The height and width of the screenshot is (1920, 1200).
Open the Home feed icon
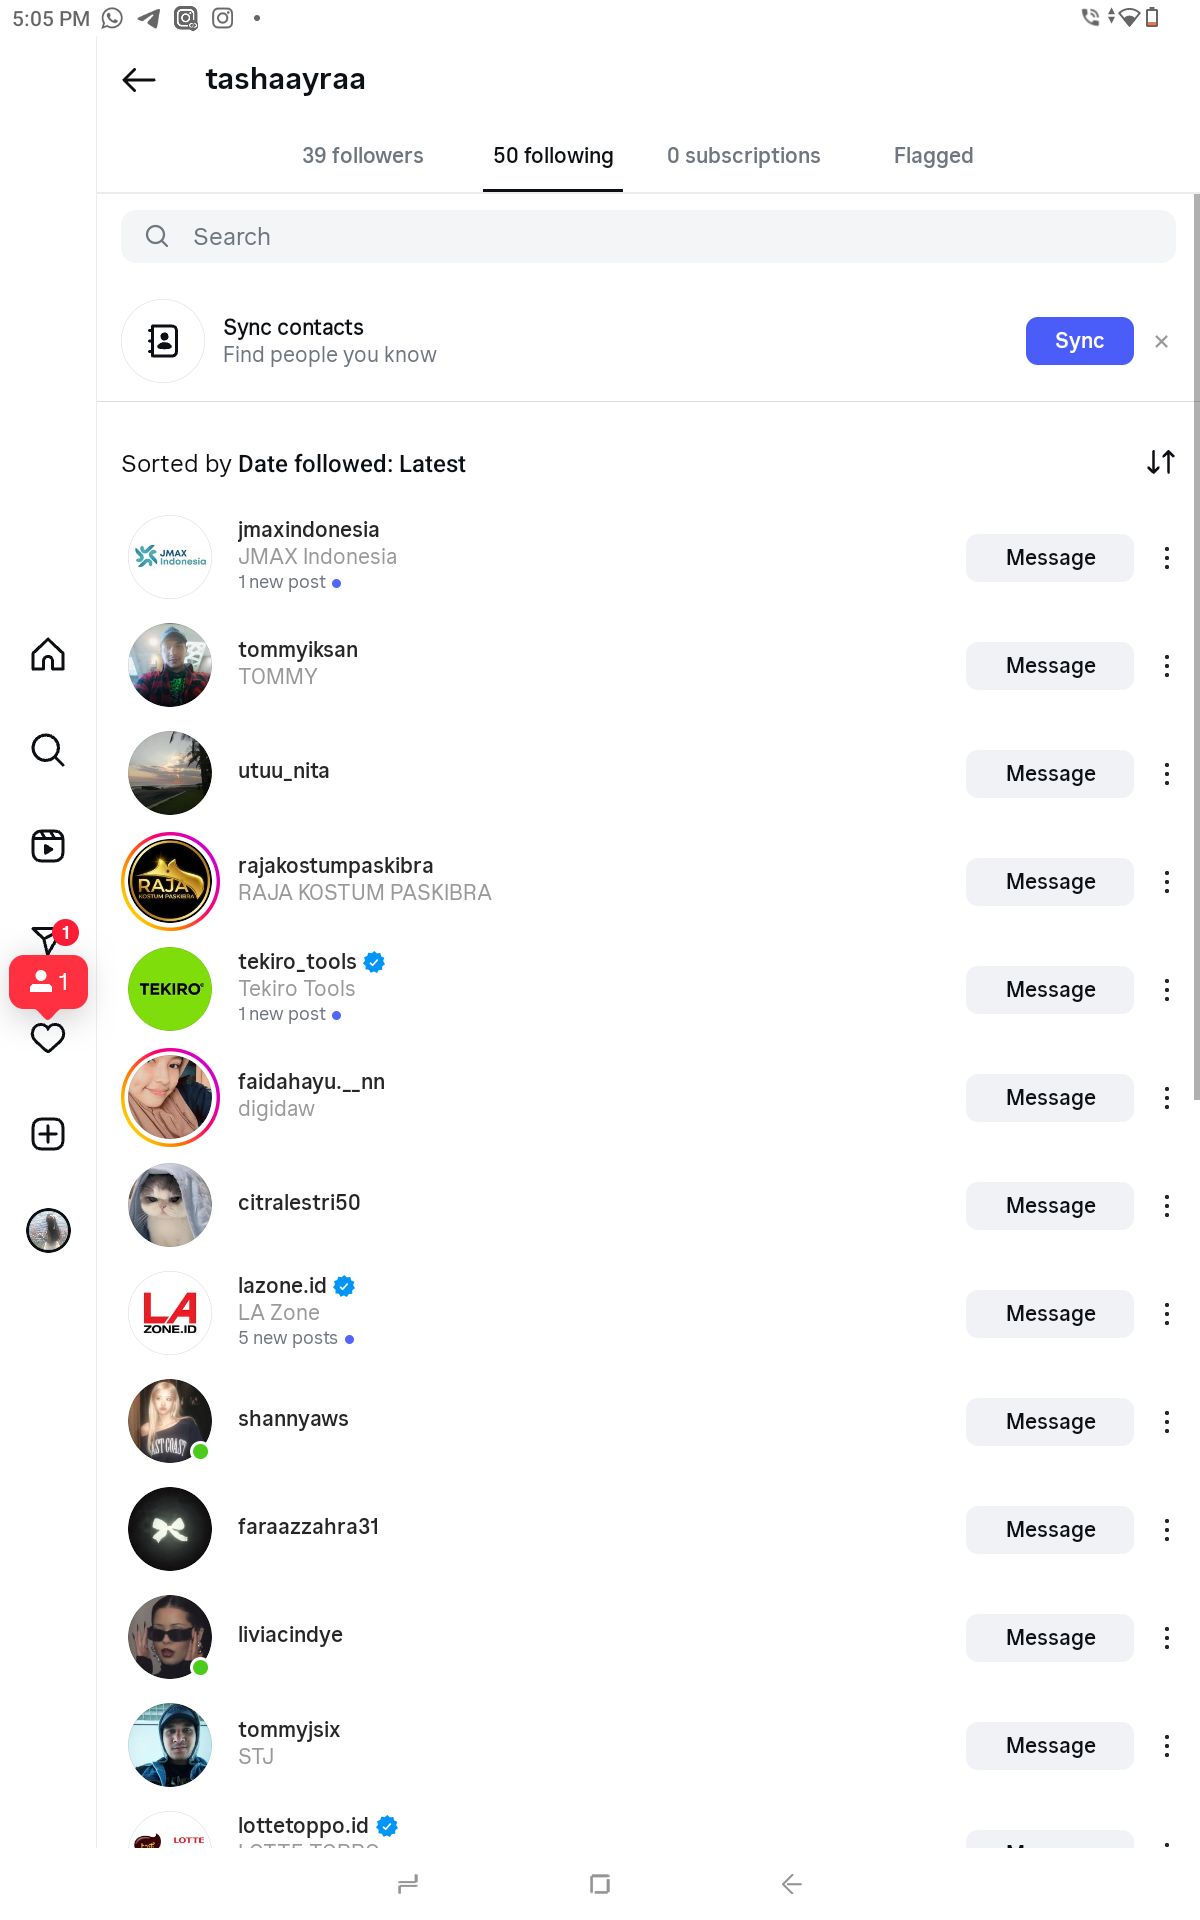[48, 655]
